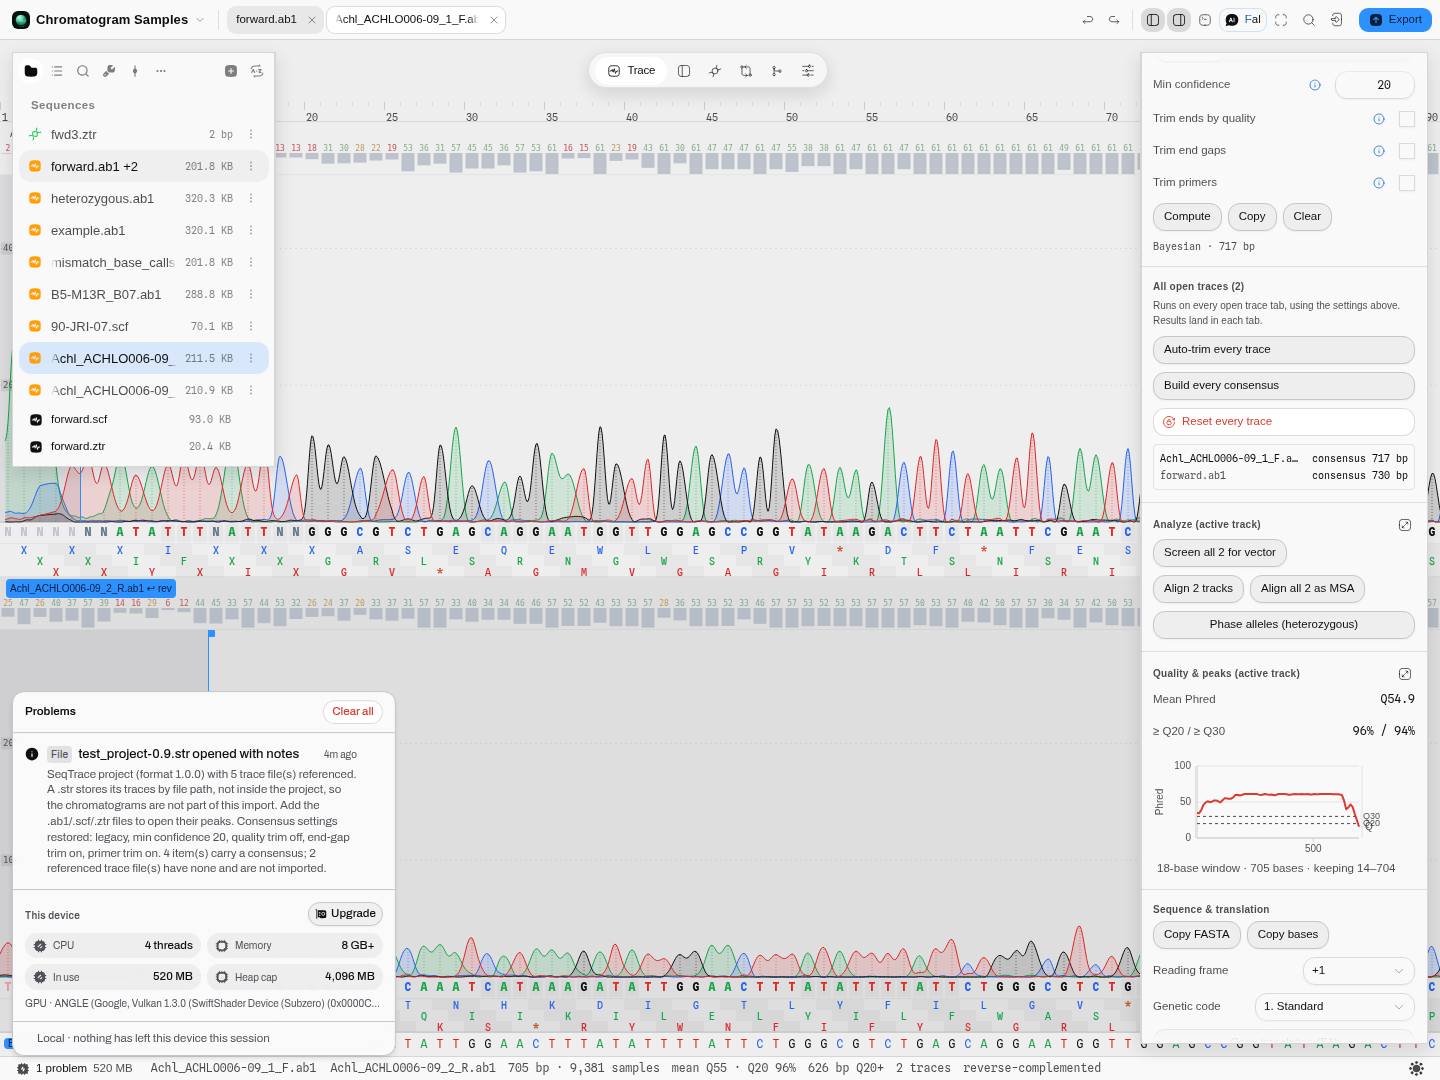Edit the Min confidence value field

(x=1375, y=85)
